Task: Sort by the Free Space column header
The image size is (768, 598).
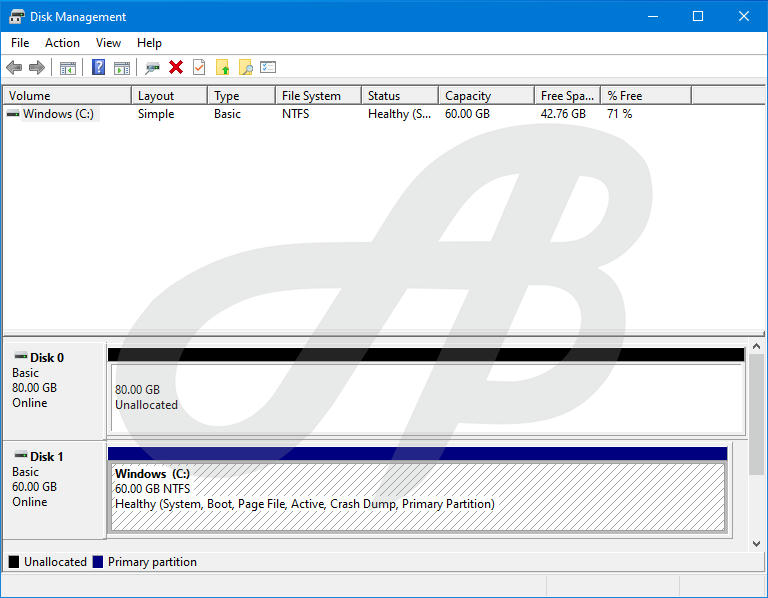Action: coord(568,96)
